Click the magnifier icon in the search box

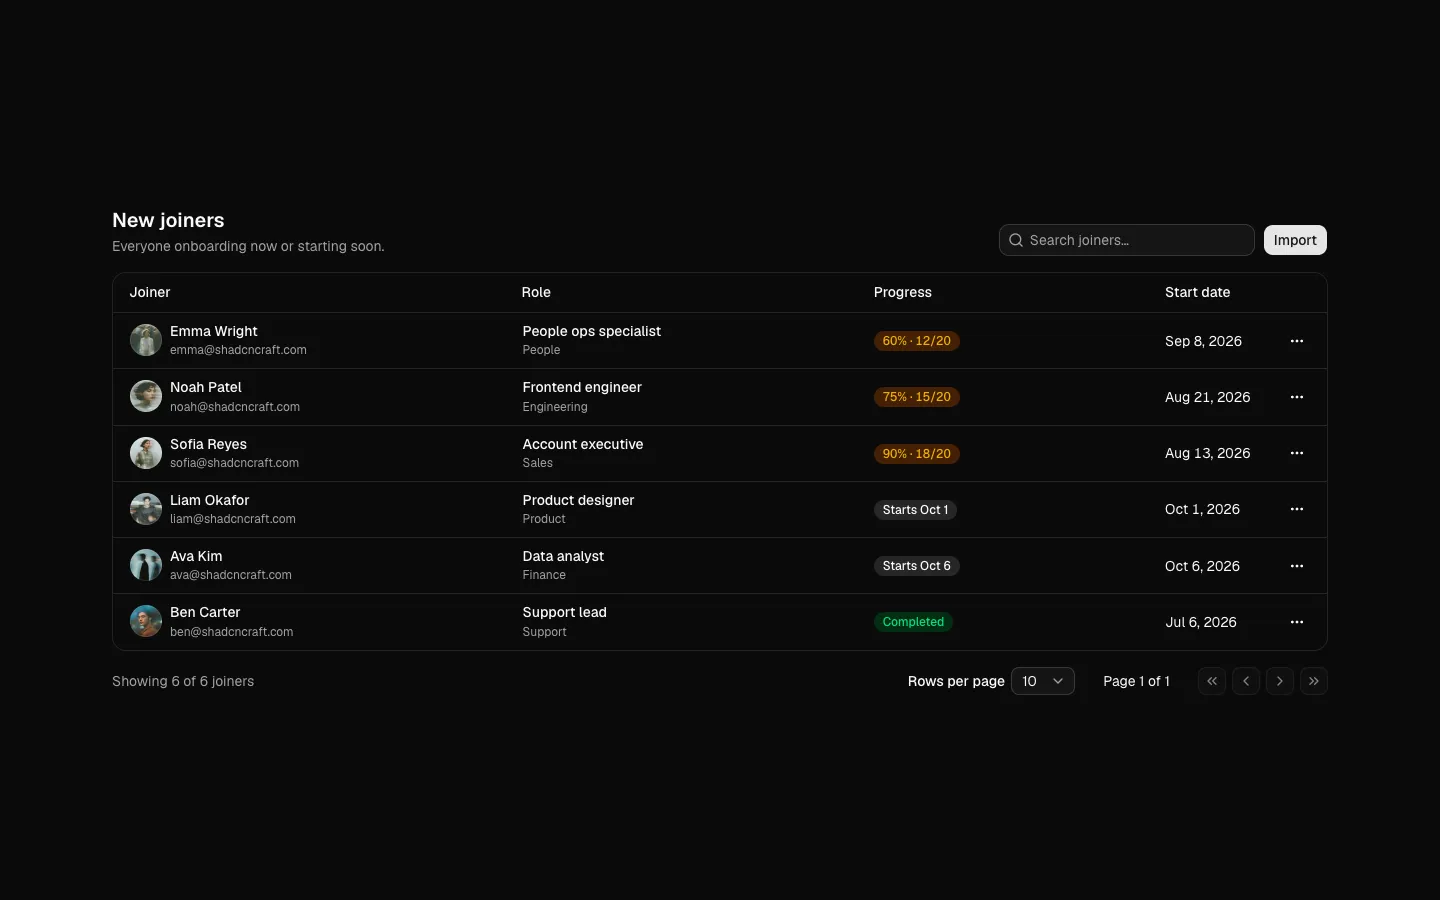1016,240
